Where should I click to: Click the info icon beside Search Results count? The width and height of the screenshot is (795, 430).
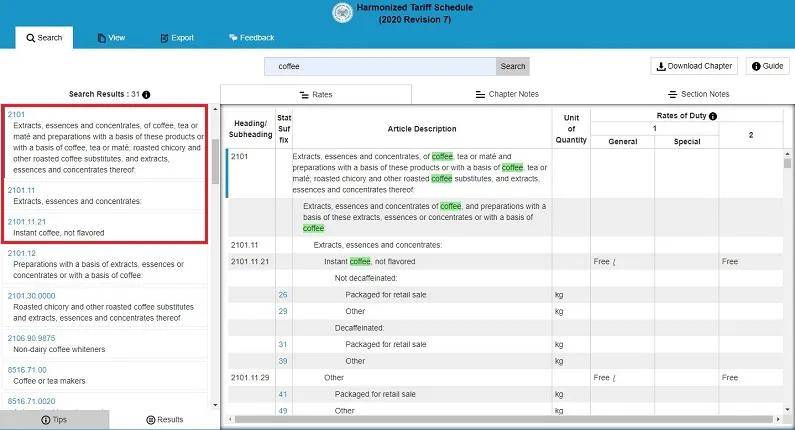click(146, 95)
